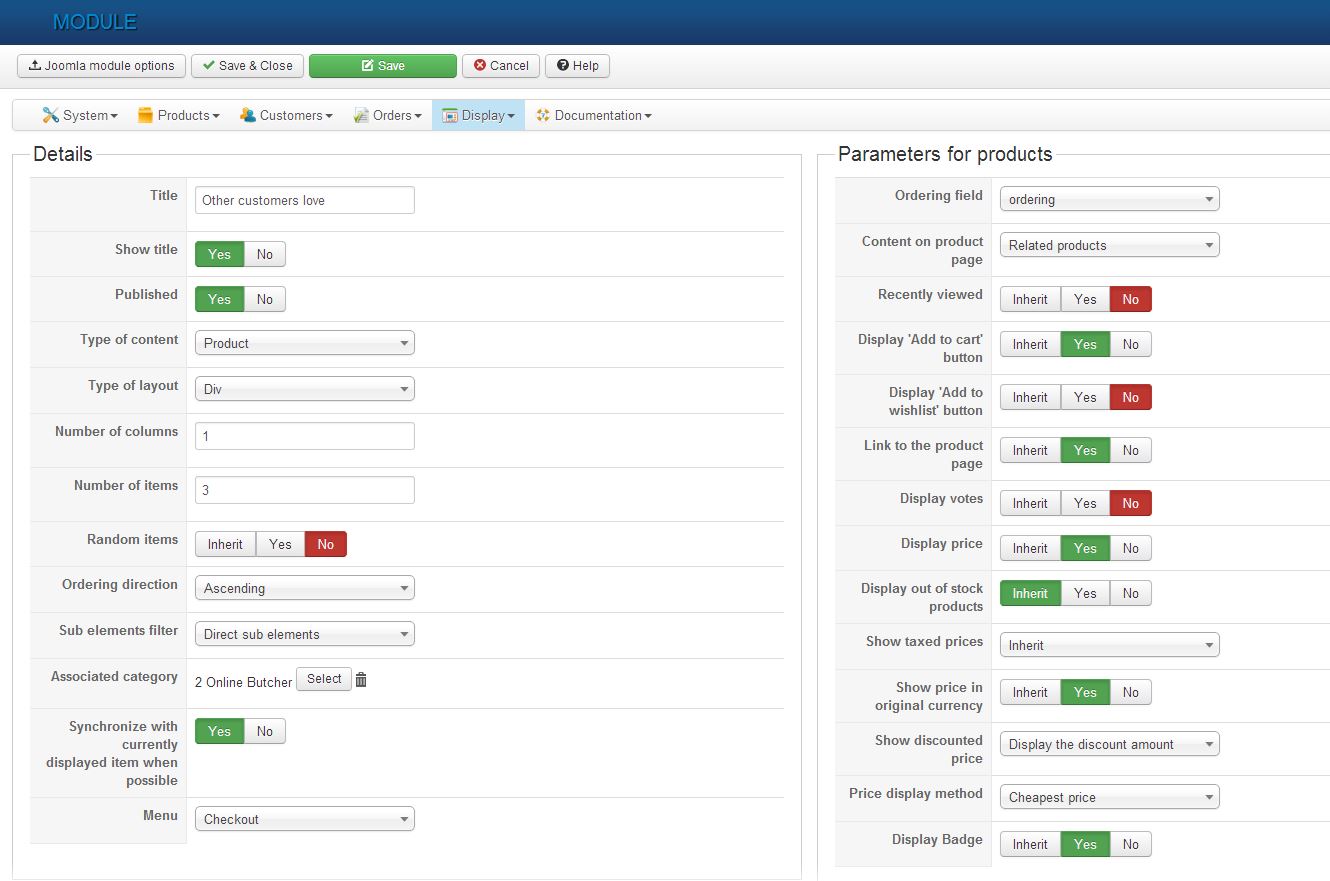This screenshot has height=881, width=1330.
Task: Set Display out of stock products to No
Action: click(x=1131, y=593)
